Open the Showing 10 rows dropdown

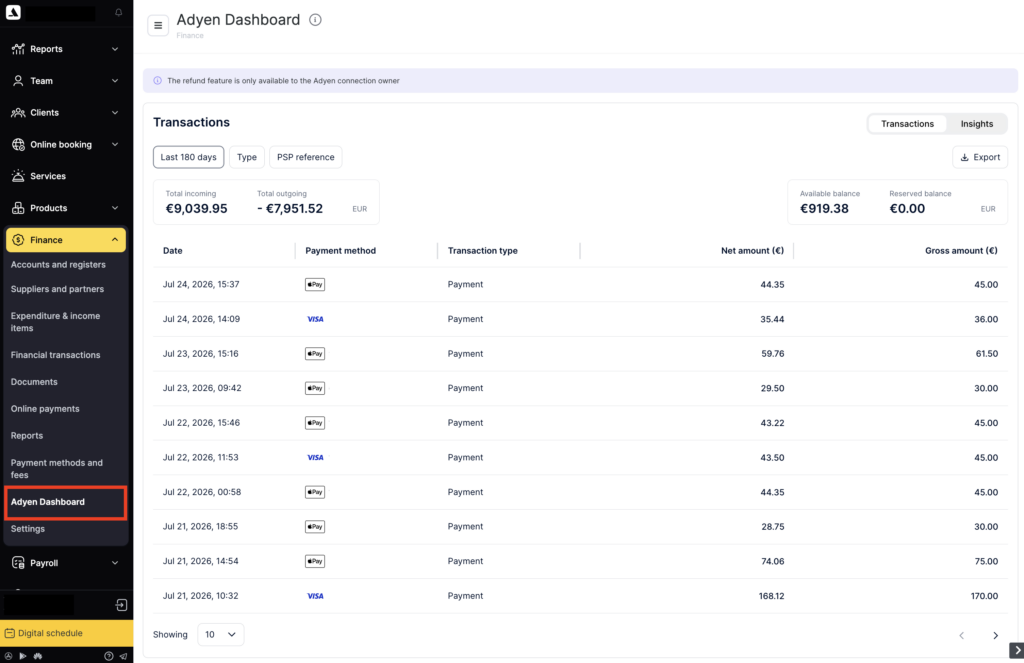pos(221,634)
